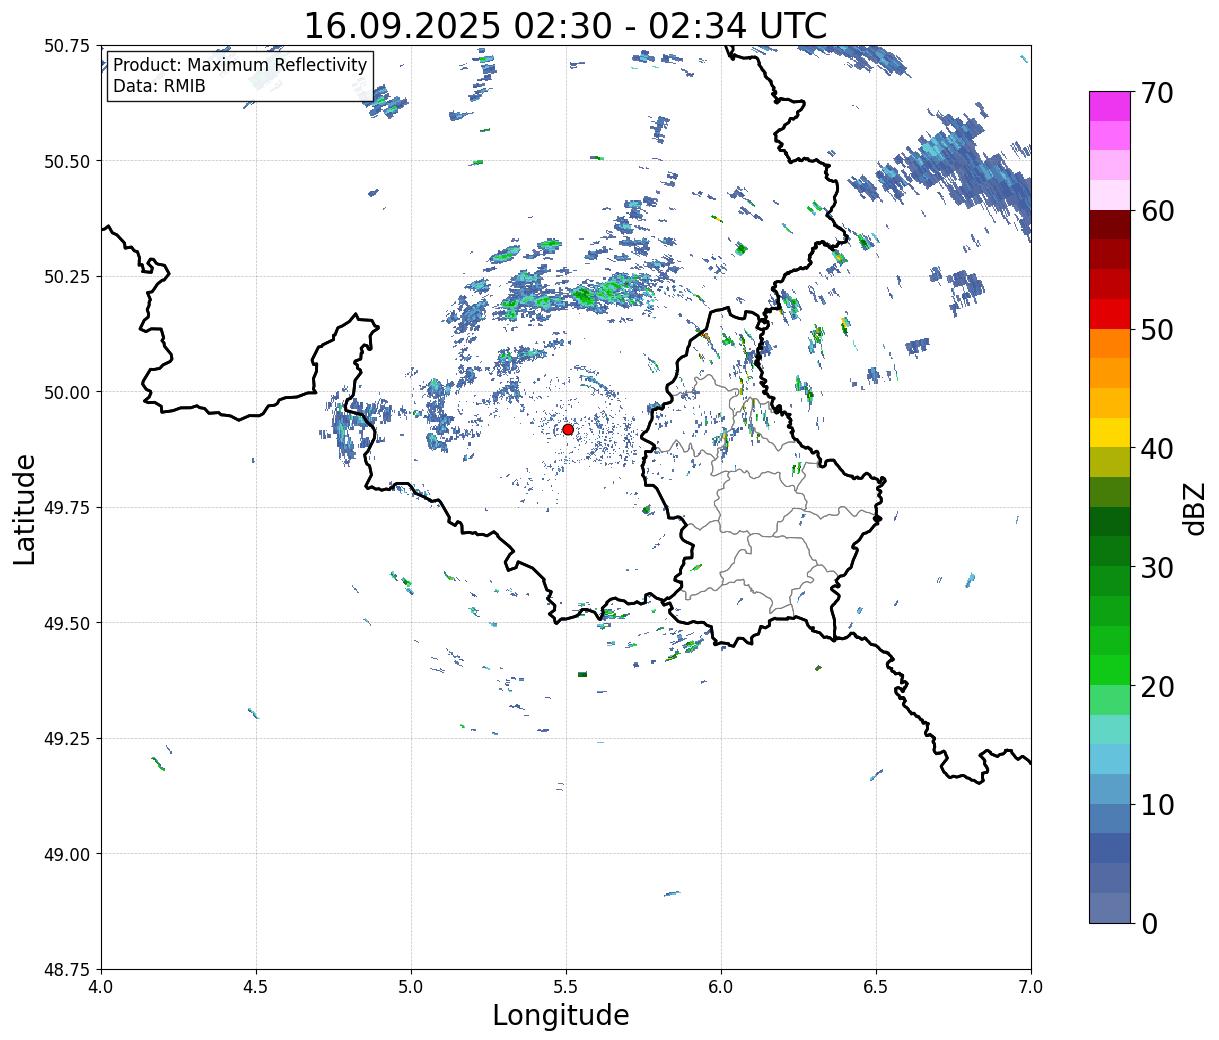Click the red radar location marker
The width and height of the screenshot is (1219, 1040).
[568, 429]
